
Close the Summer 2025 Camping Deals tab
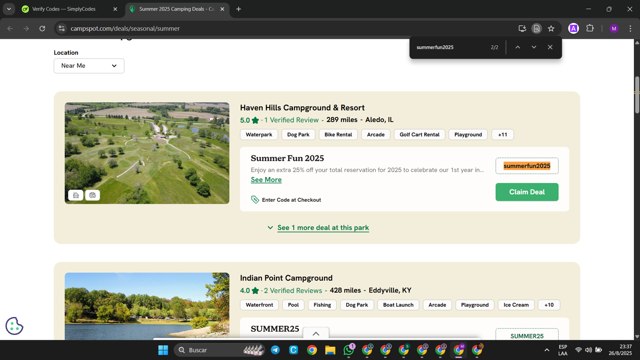tap(222, 9)
